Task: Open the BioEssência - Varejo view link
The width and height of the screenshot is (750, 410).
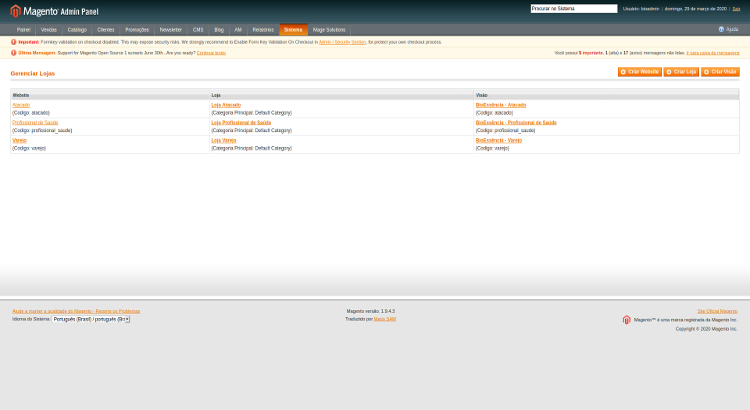Action: [499, 141]
